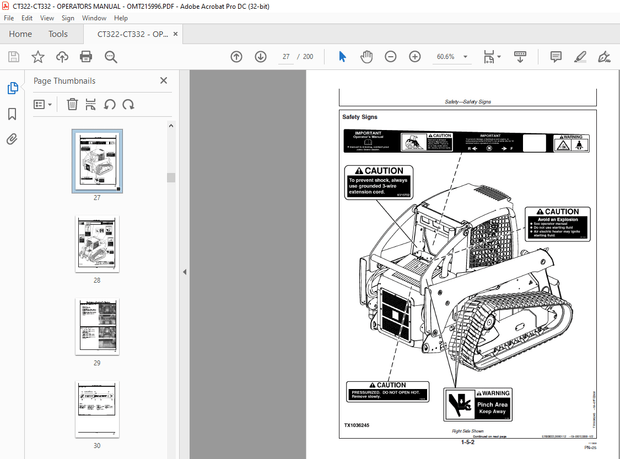Print the document using printer icon
This screenshot has height=459, width=620.
click(x=86, y=57)
